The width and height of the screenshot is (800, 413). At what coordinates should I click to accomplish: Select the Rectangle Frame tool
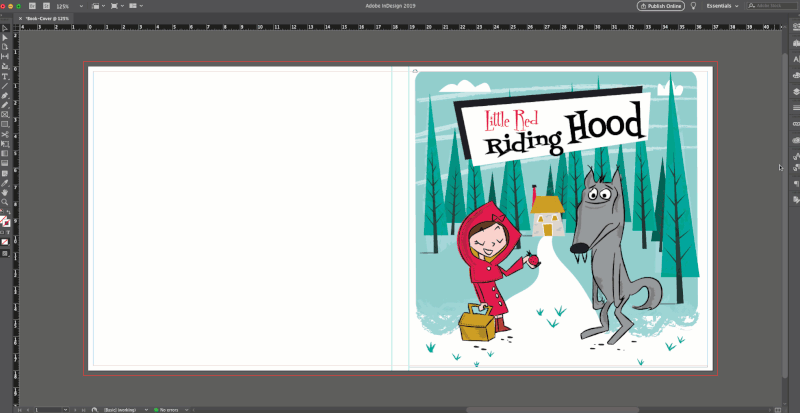click(x=5, y=114)
